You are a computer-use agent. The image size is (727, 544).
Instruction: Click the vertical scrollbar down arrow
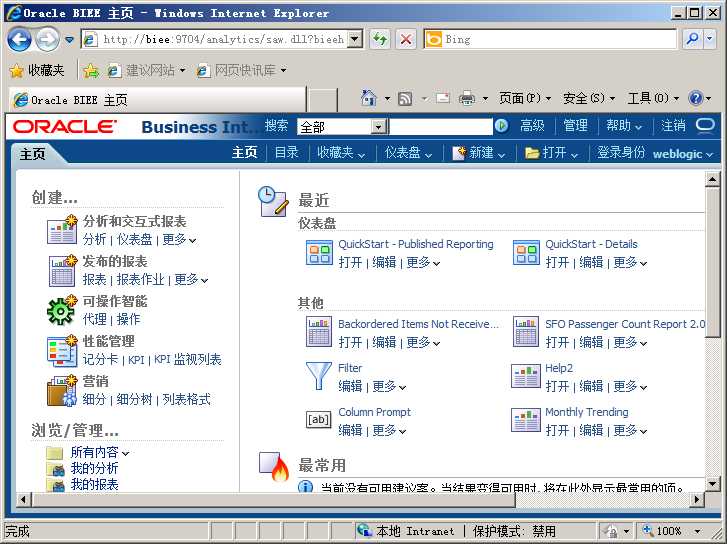[712, 484]
